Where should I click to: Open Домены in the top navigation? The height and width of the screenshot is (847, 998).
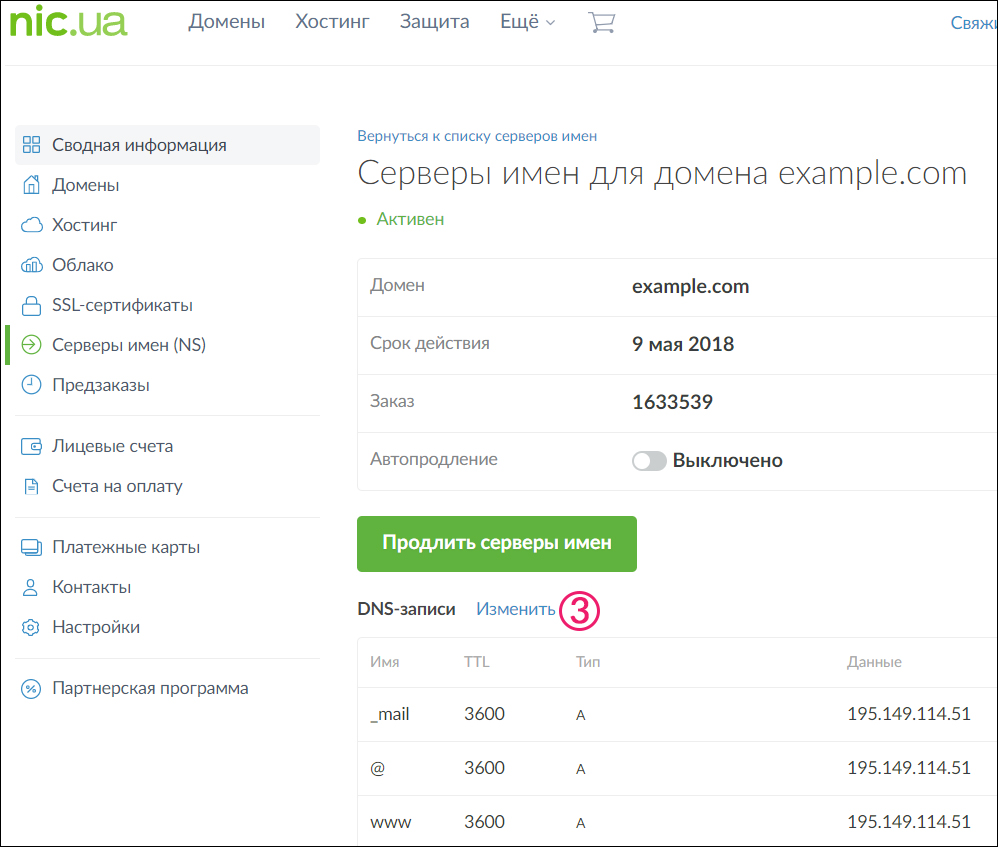click(x=226, y=22)
